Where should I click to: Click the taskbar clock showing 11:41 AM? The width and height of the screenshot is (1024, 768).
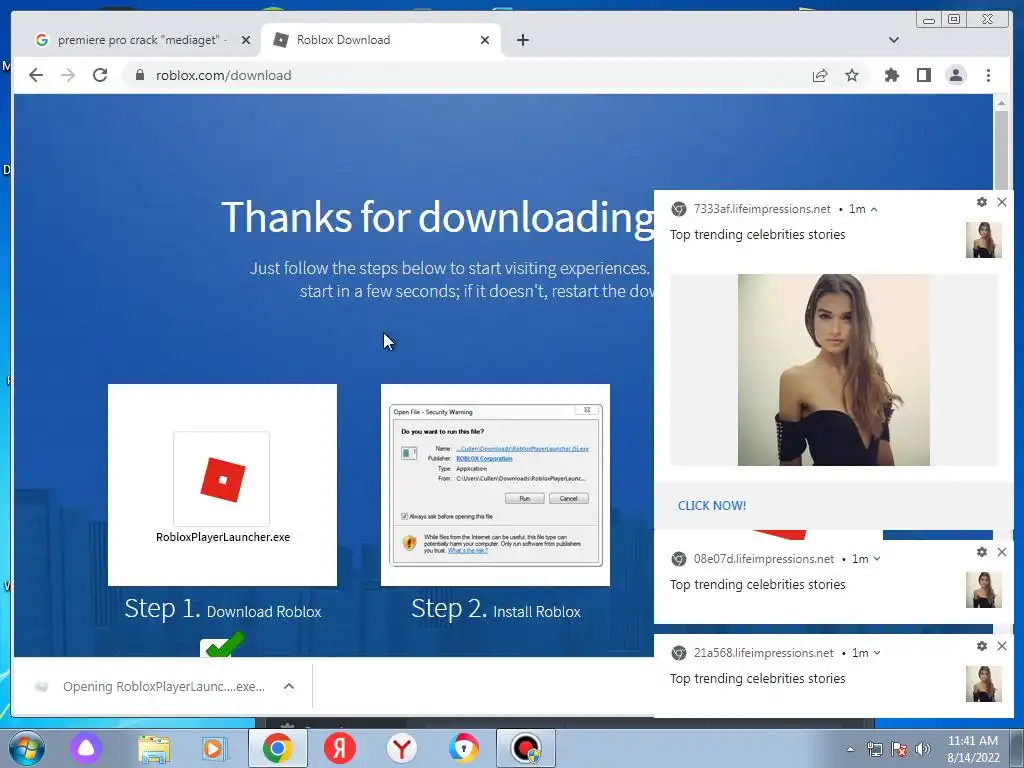(973, 749)
